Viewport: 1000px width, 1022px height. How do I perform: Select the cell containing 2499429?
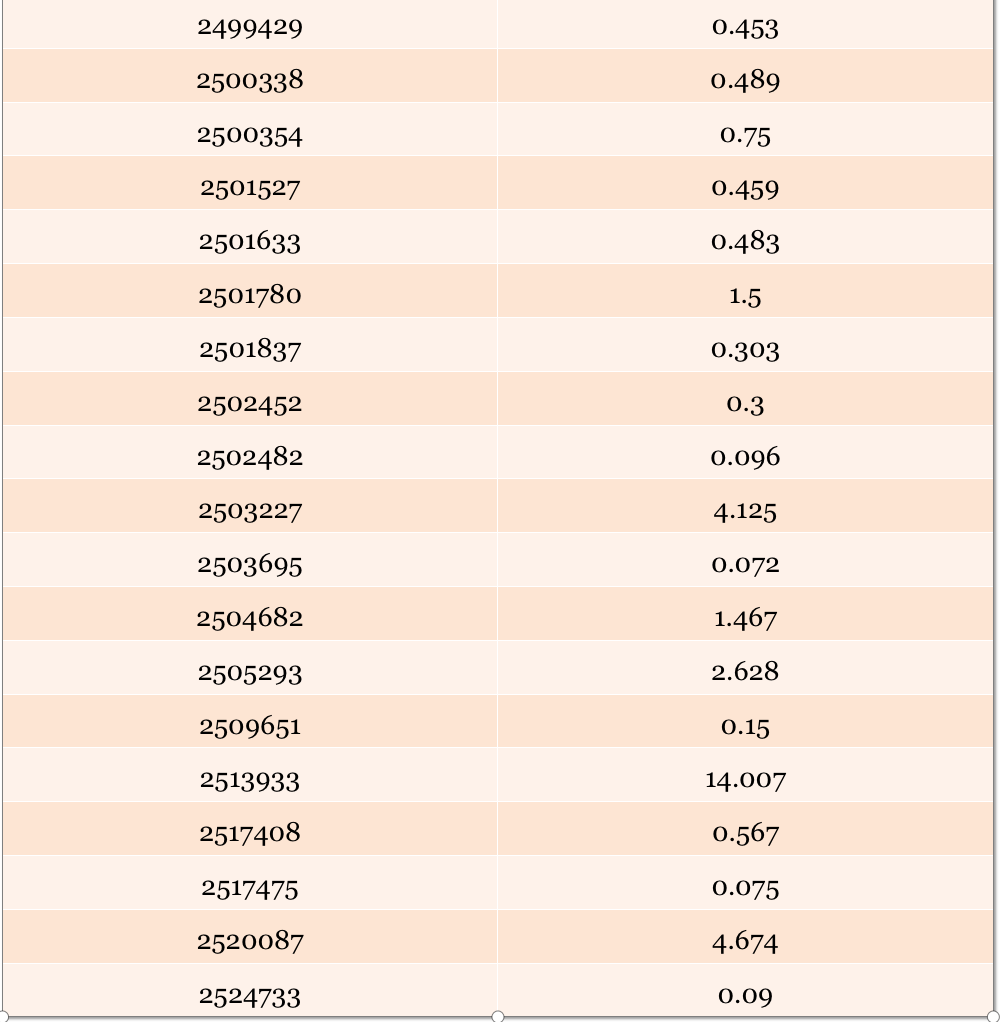(250, 24)
